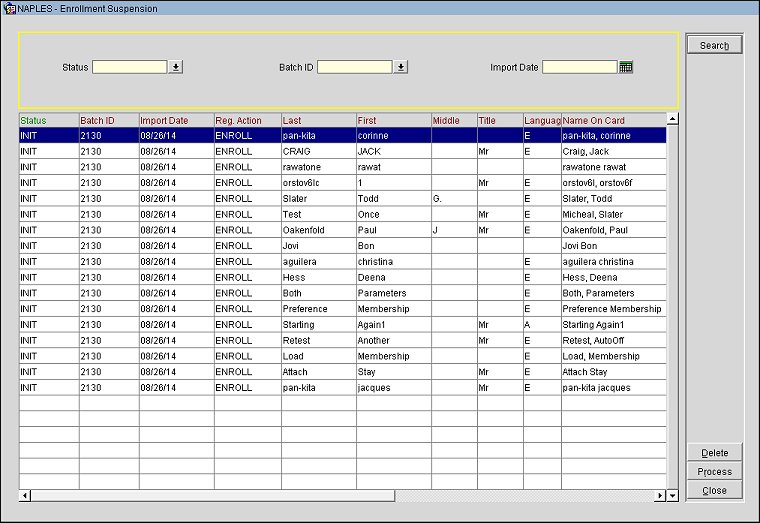This screenshot has width=760, height=523.
Task: Click the first name cell Stay
Action: [394, 372]
